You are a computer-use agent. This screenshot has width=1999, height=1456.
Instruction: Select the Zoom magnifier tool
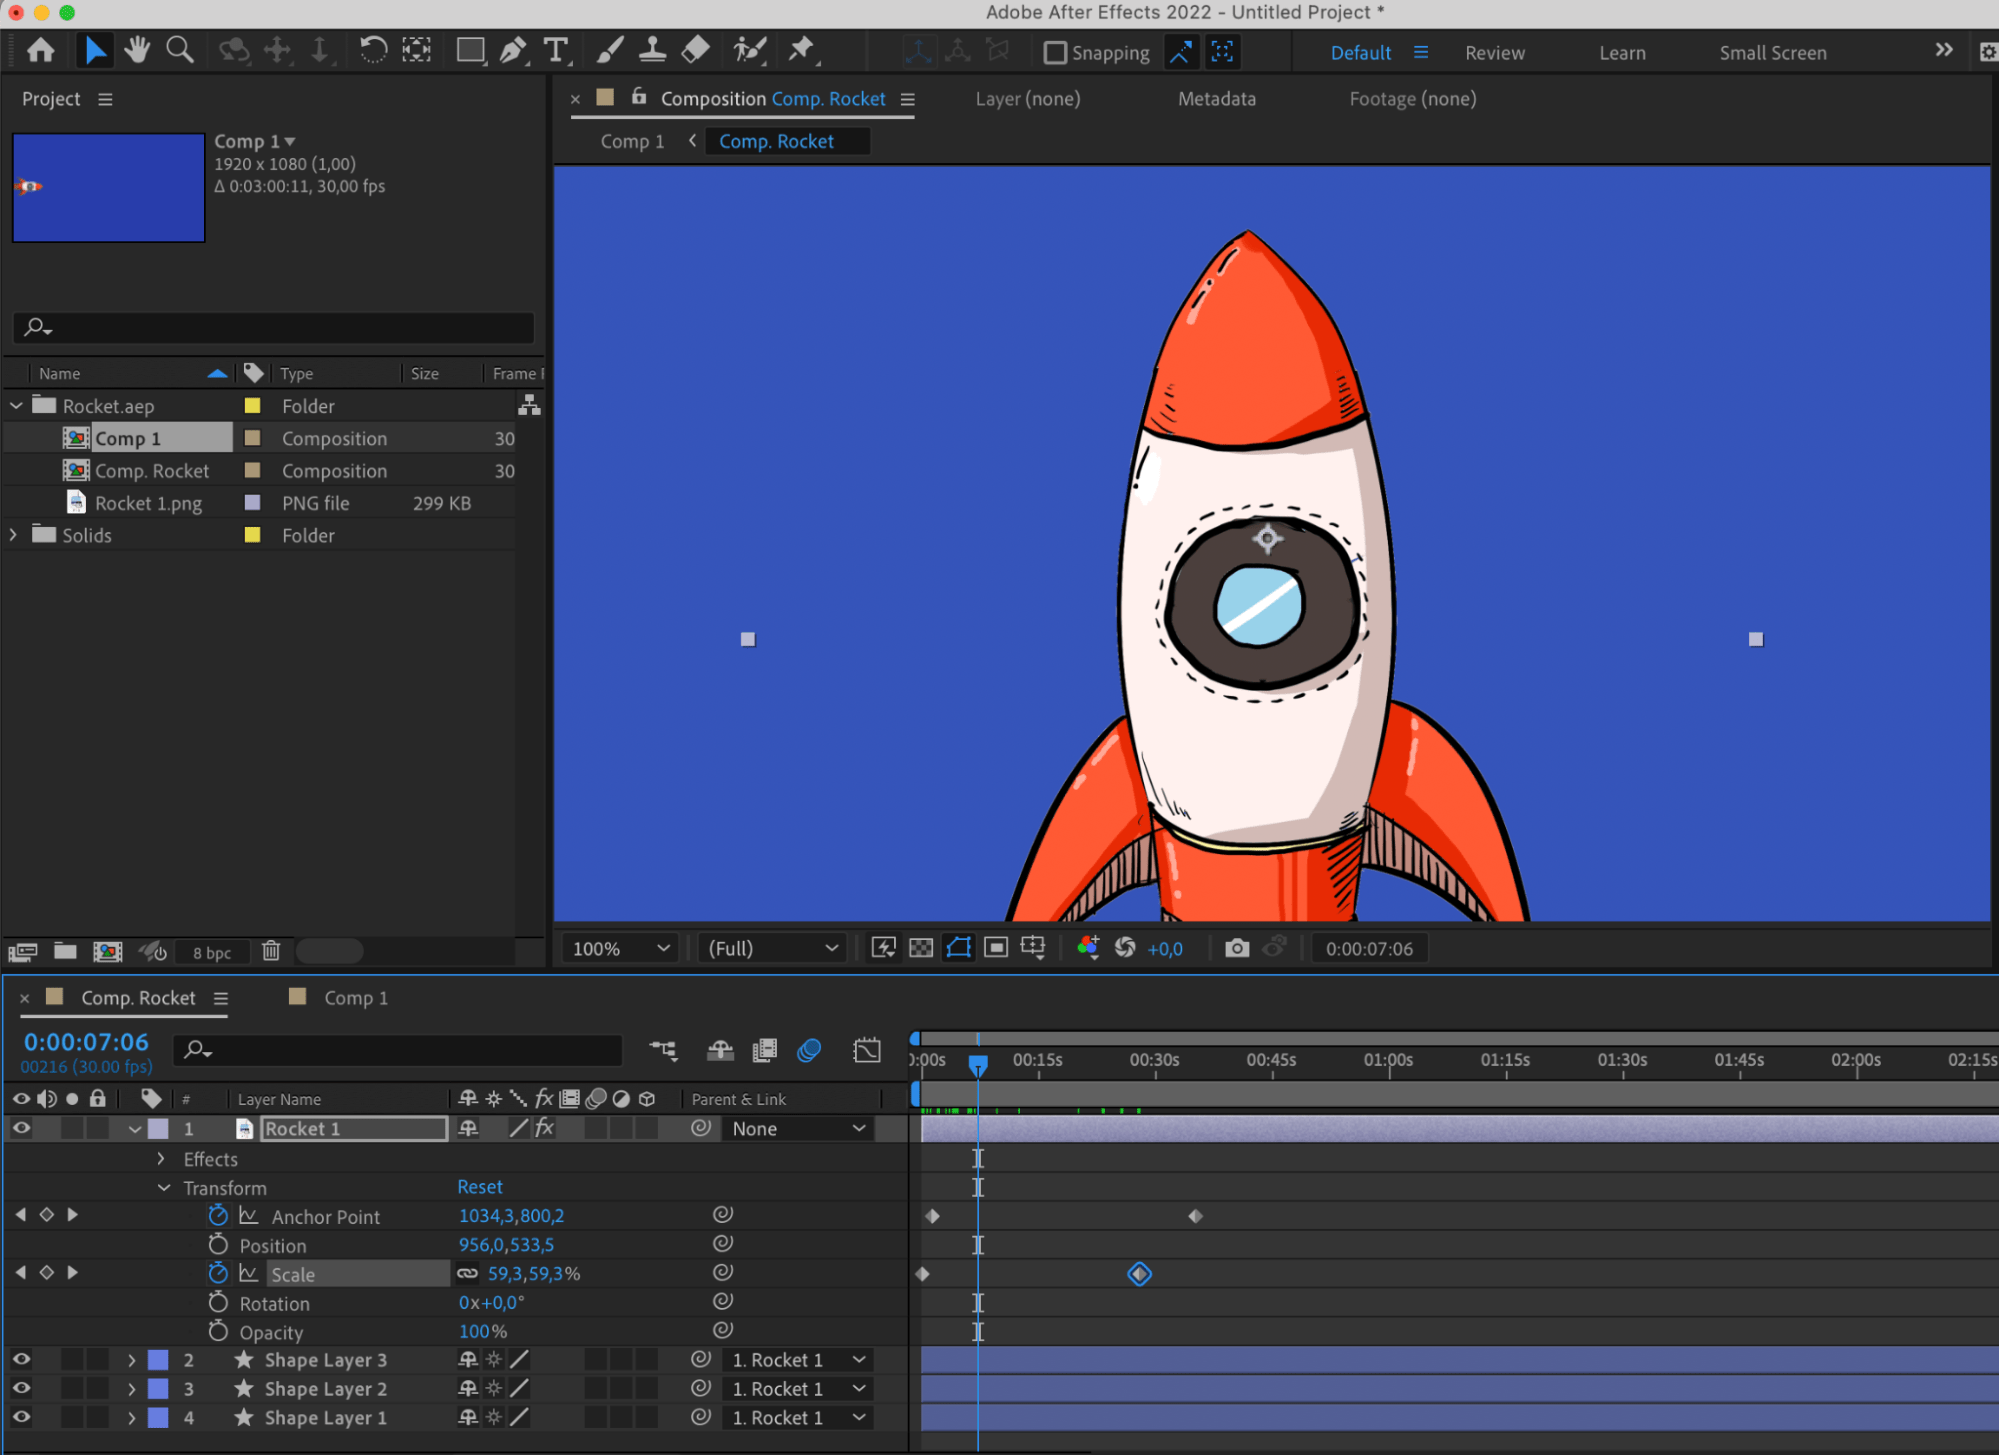click(180, 50)
